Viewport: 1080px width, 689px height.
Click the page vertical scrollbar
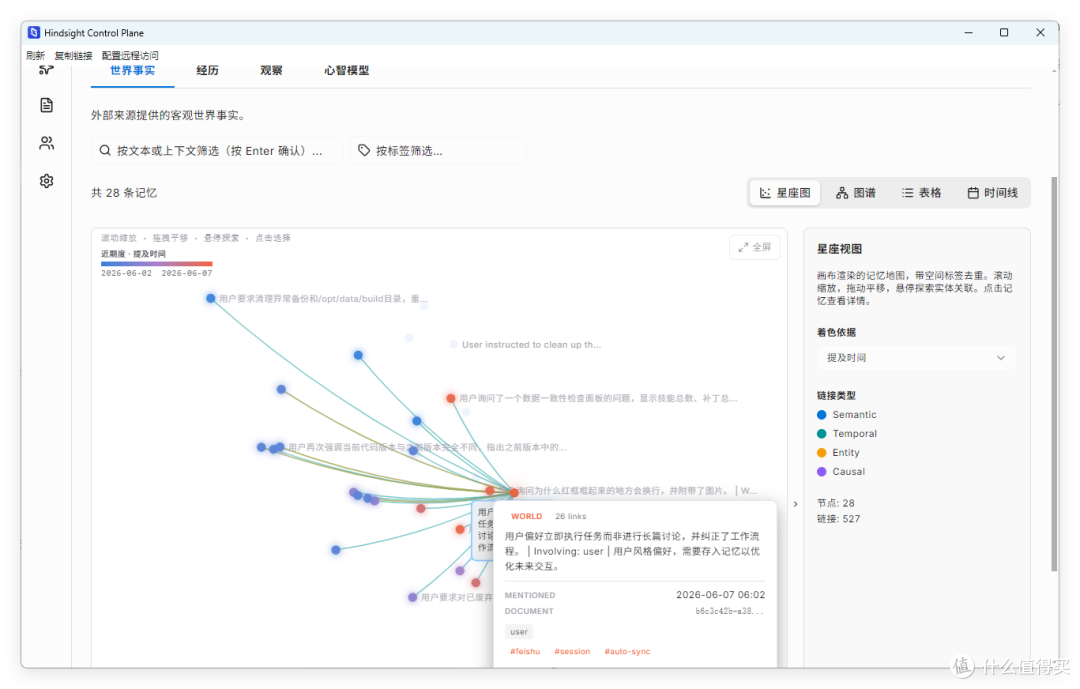coord(1054,374)
